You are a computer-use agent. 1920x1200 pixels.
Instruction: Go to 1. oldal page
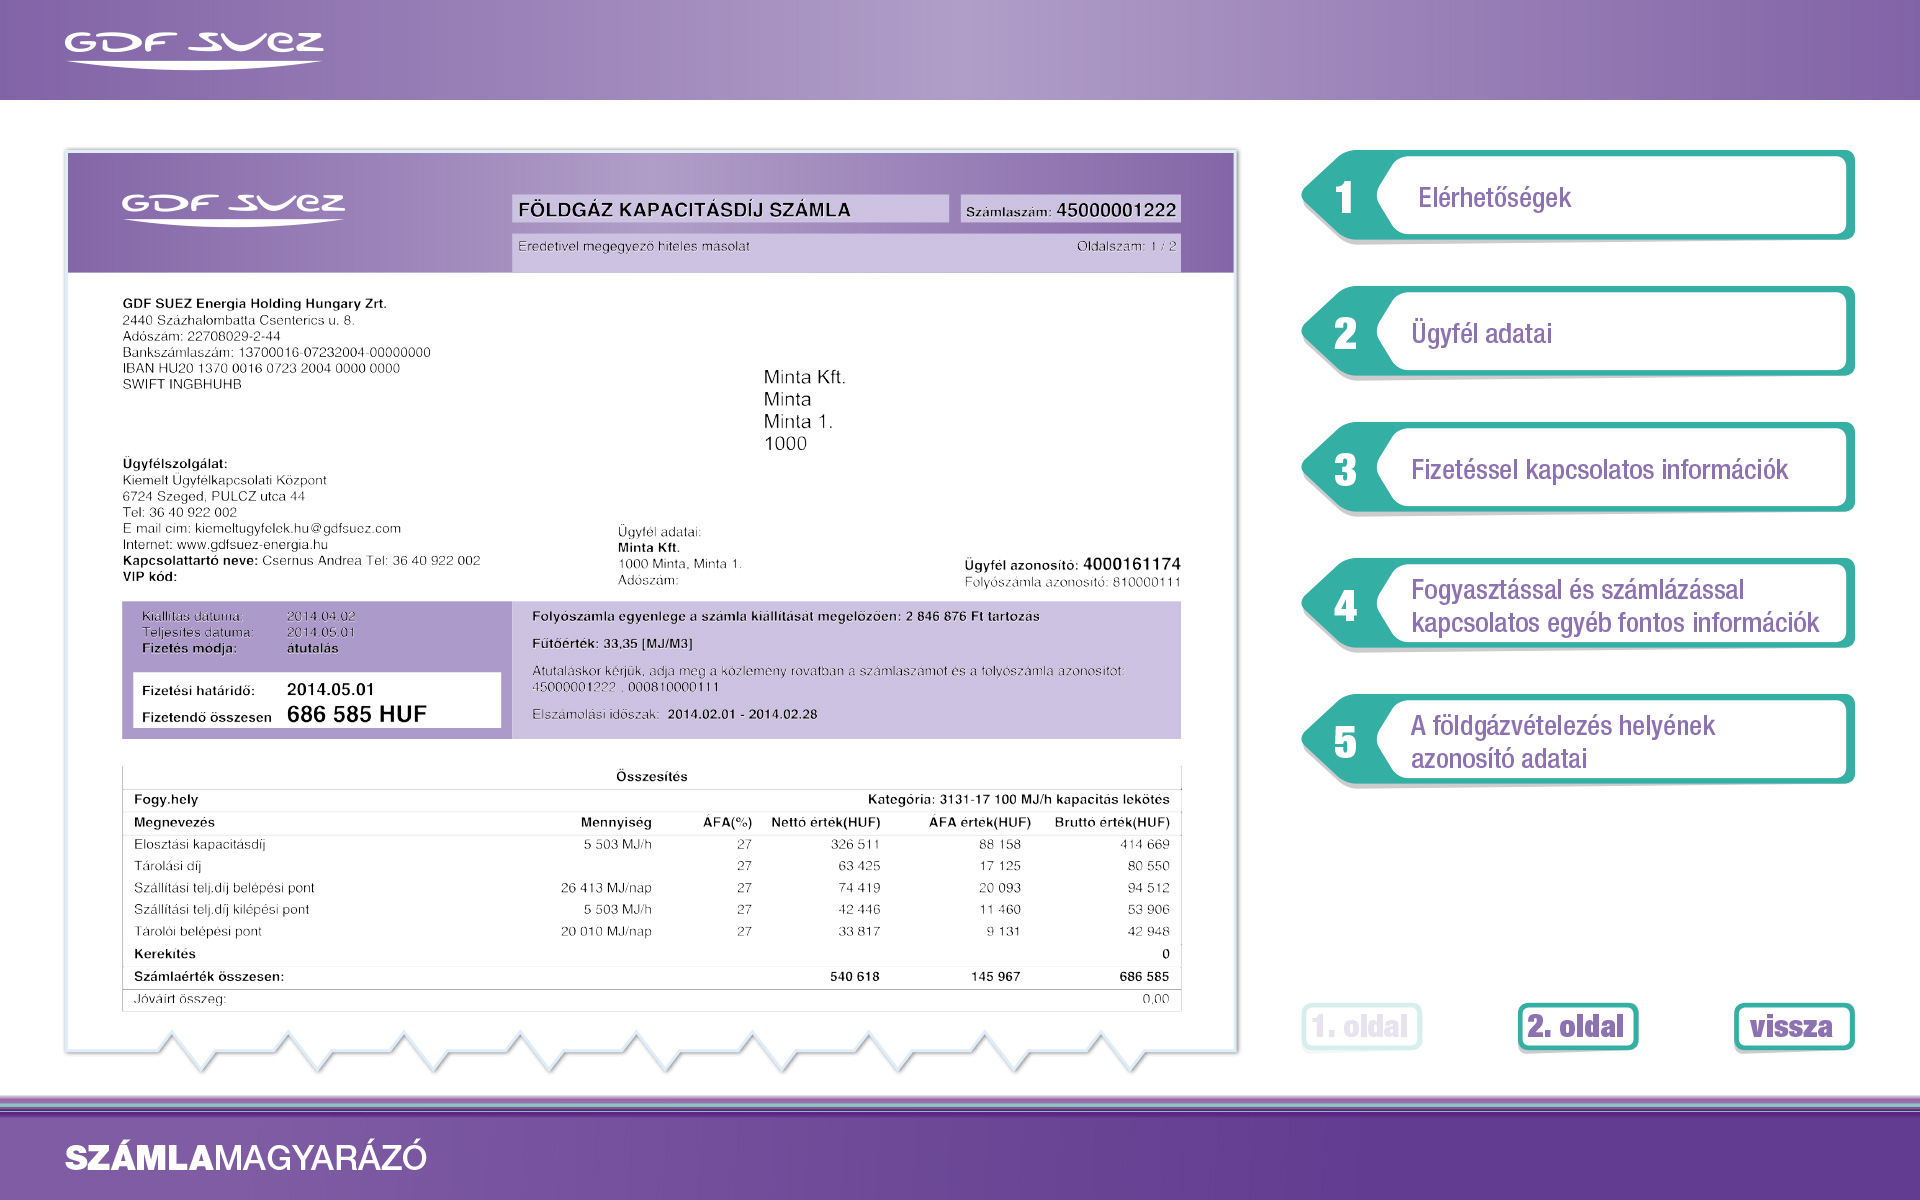[x=1361, y=1027]
